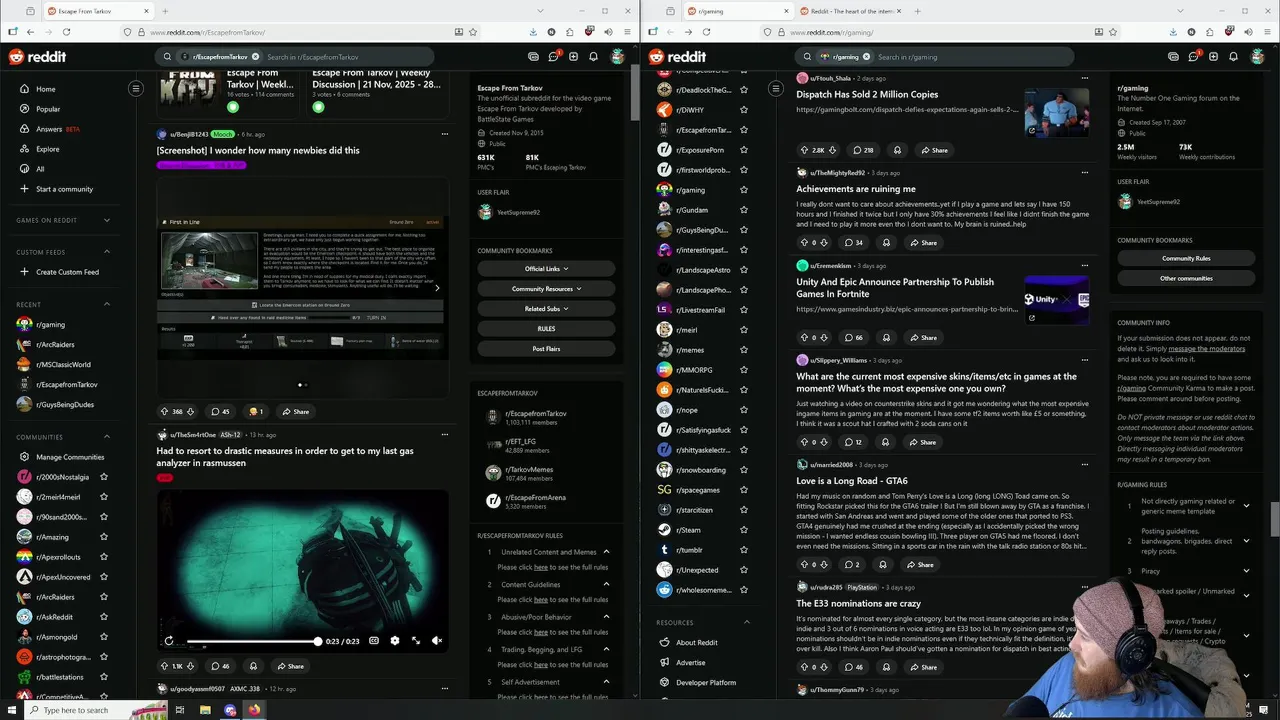
Task: Focus search in r/EscapefromTarkov field
Action: [x=345, y=57]
